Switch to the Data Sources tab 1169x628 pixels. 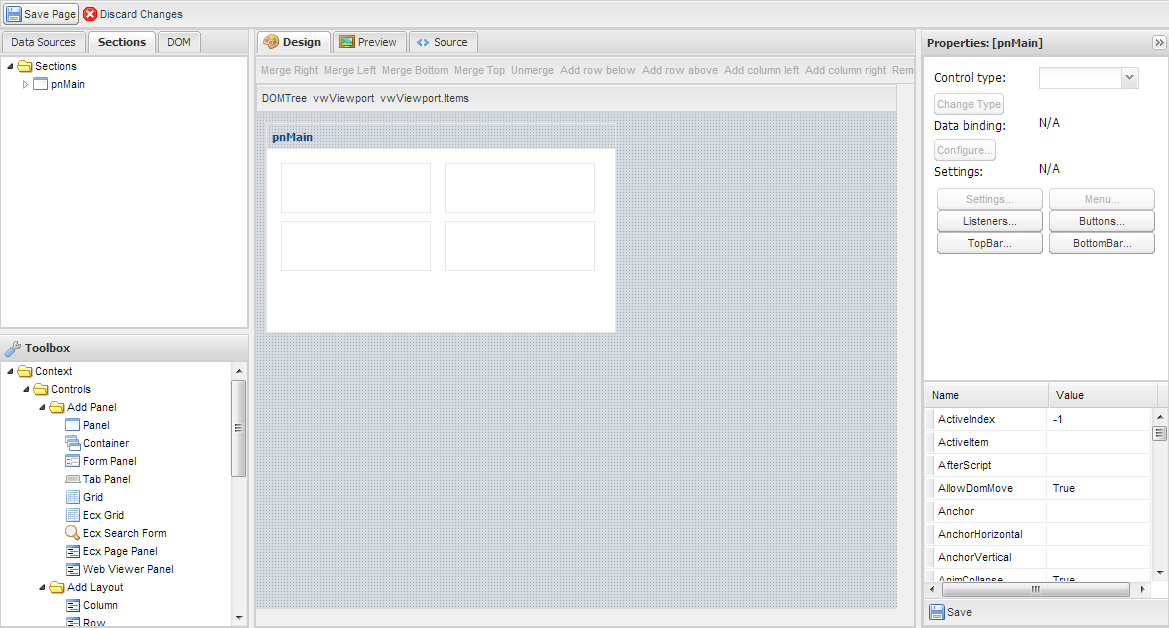tap(43, 43)
